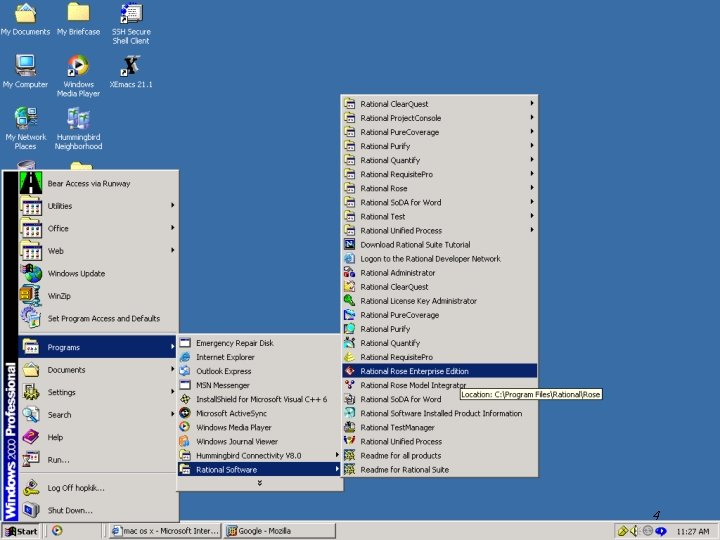Screen dimensions: 720x540
Task: Open My Network Places desktop icon
Action: point(25,128)
